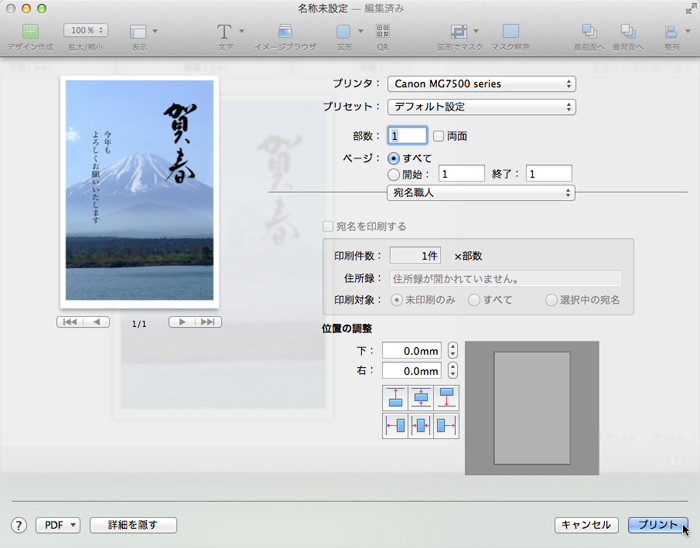Screen dimensions: 700x548
Task: Jump to the last preview page
Action: [x=208, y=322]
